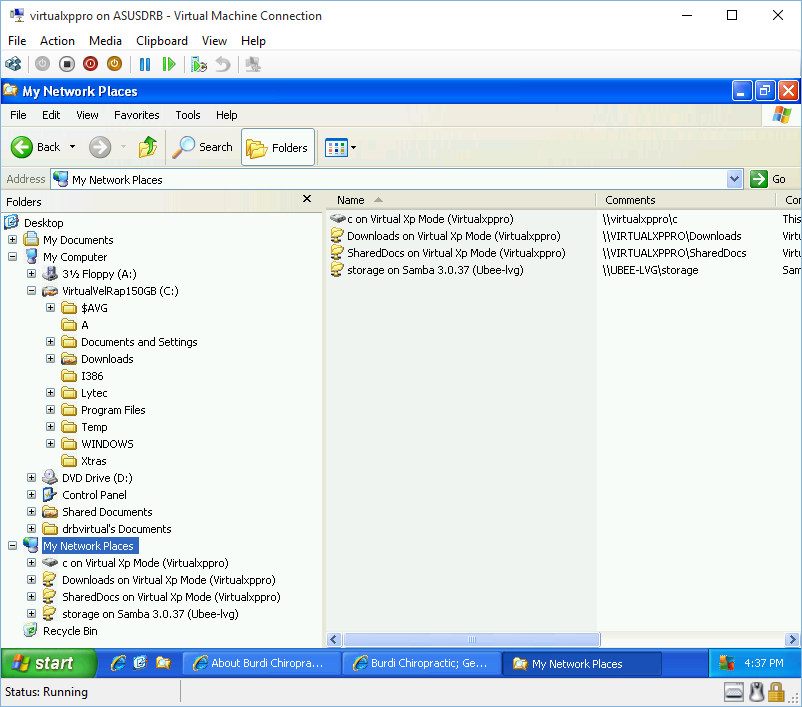The image size is (802, 707).
Task: Click the address field My Network Places
Action: pyautogui.click(x=389, y=180)
